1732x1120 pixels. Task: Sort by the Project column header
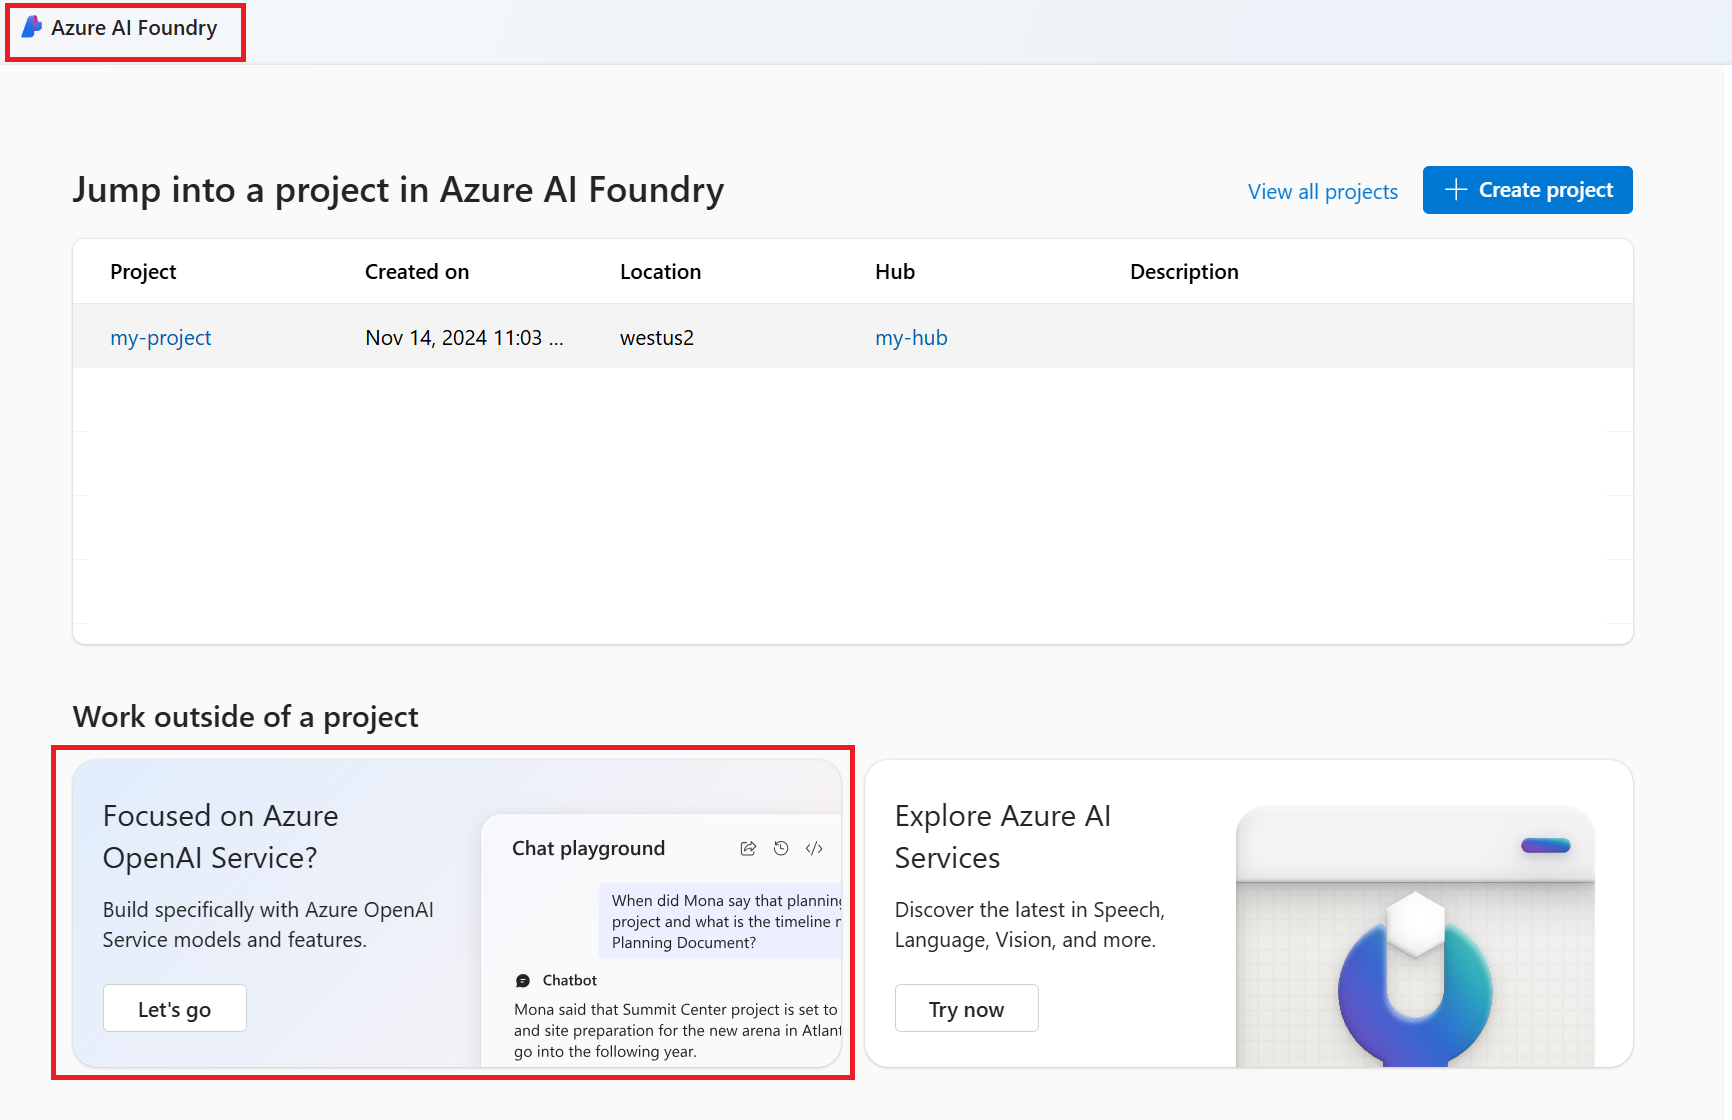[143, 272]
